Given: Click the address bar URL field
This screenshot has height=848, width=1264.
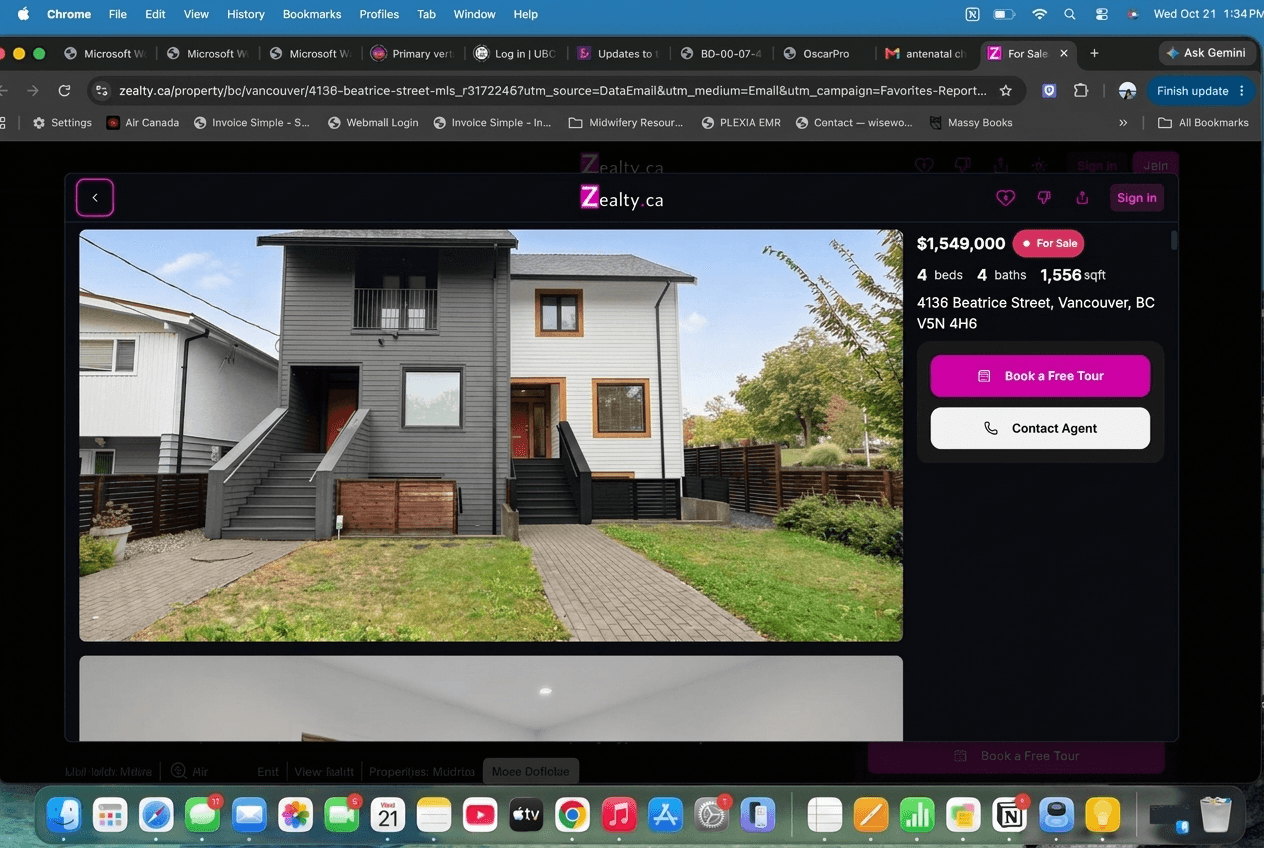Looking at the screenshot, I should click(x=553, y=91).
